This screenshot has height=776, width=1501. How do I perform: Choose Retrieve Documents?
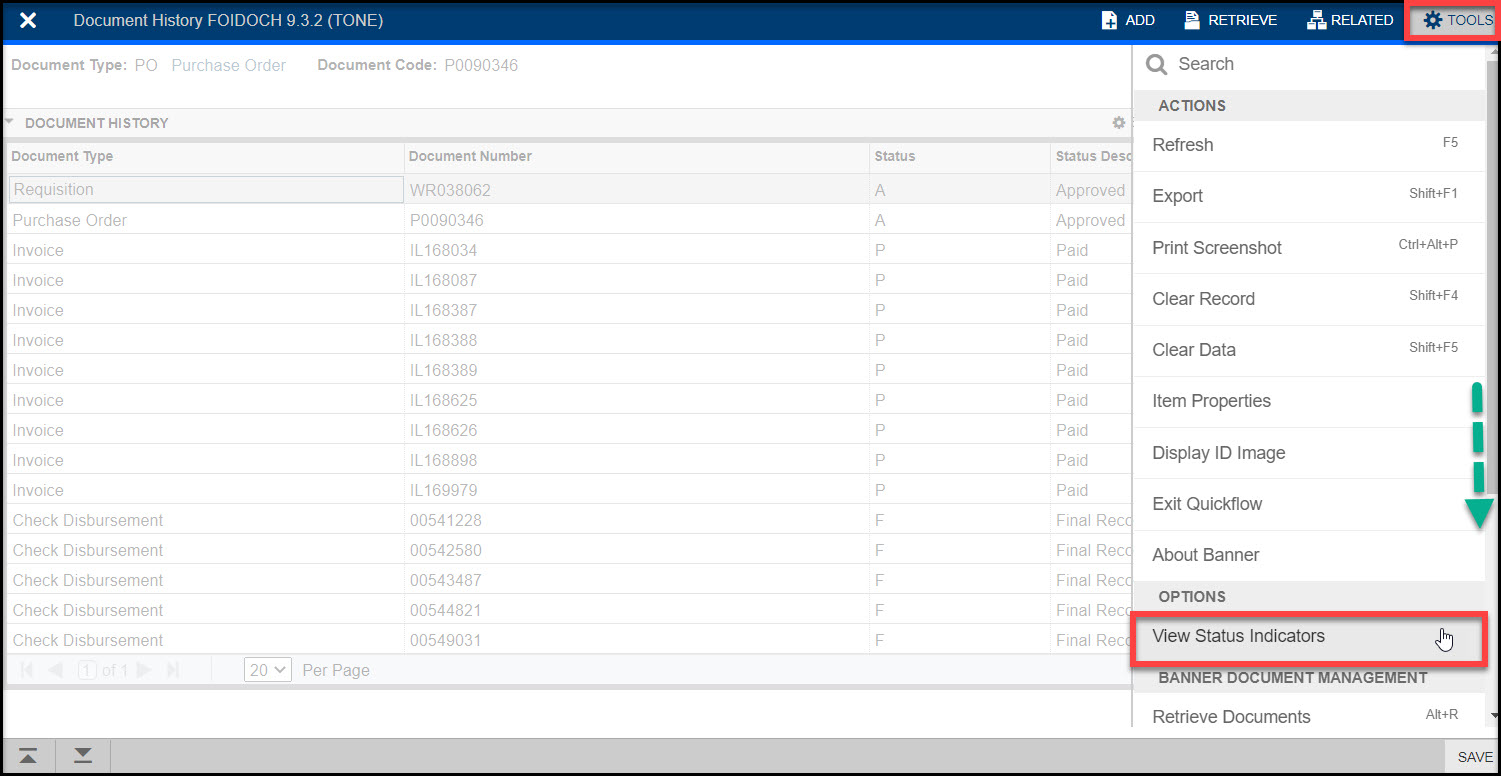coord(1308,717)
